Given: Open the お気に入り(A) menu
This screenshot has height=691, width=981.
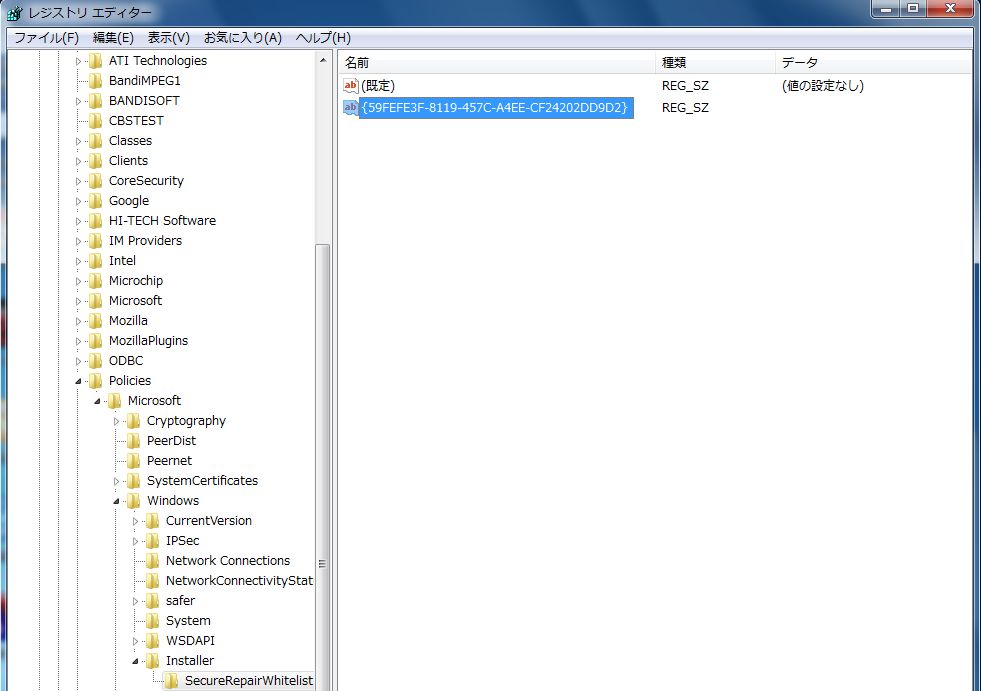Looking at the screenshot, I should pyautogui.click(x=243, y=38).
